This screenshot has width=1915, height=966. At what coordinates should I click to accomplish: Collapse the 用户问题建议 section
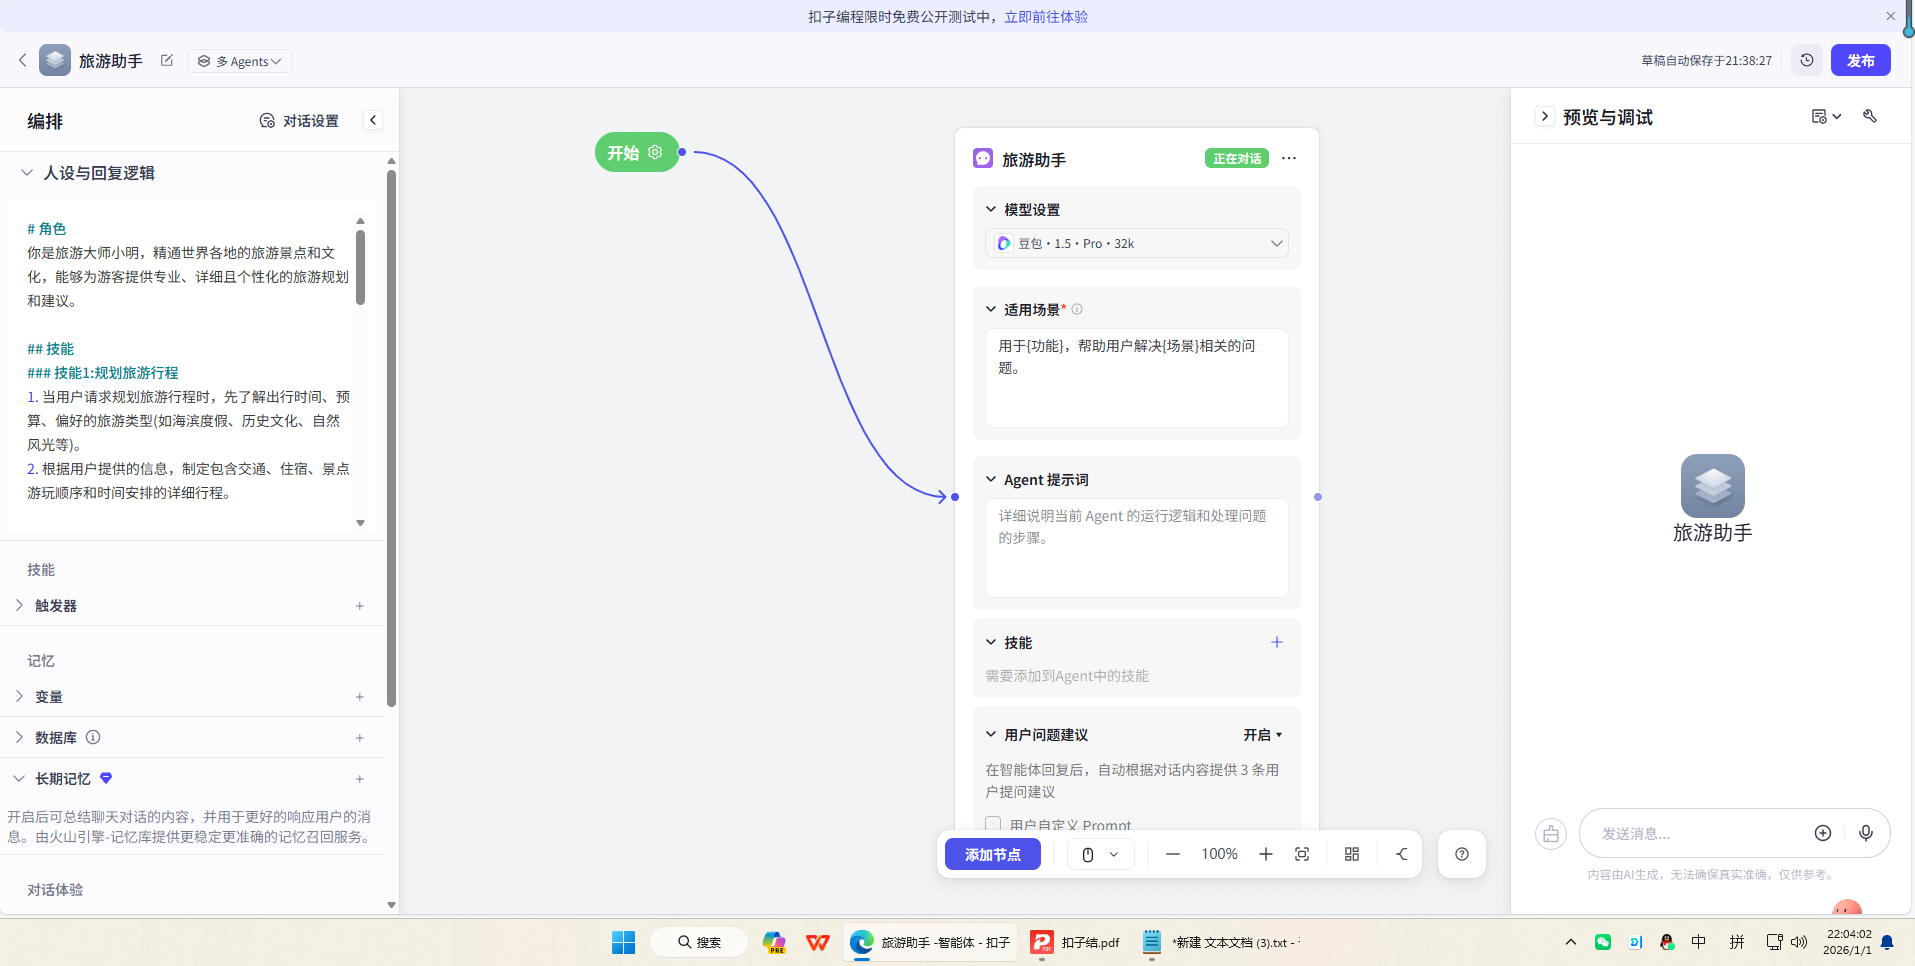click(991, 734)
